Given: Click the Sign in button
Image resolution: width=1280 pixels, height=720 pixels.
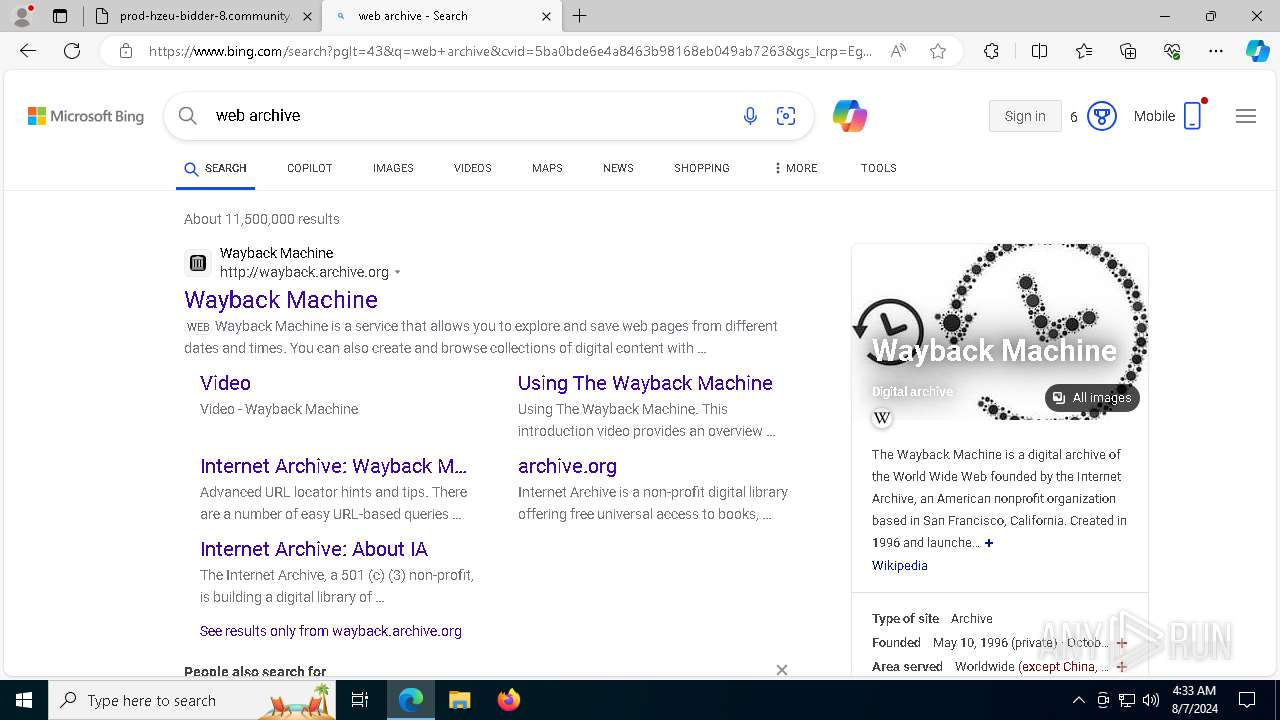Looking at the screenshot, I should (x=1025, y=116).
